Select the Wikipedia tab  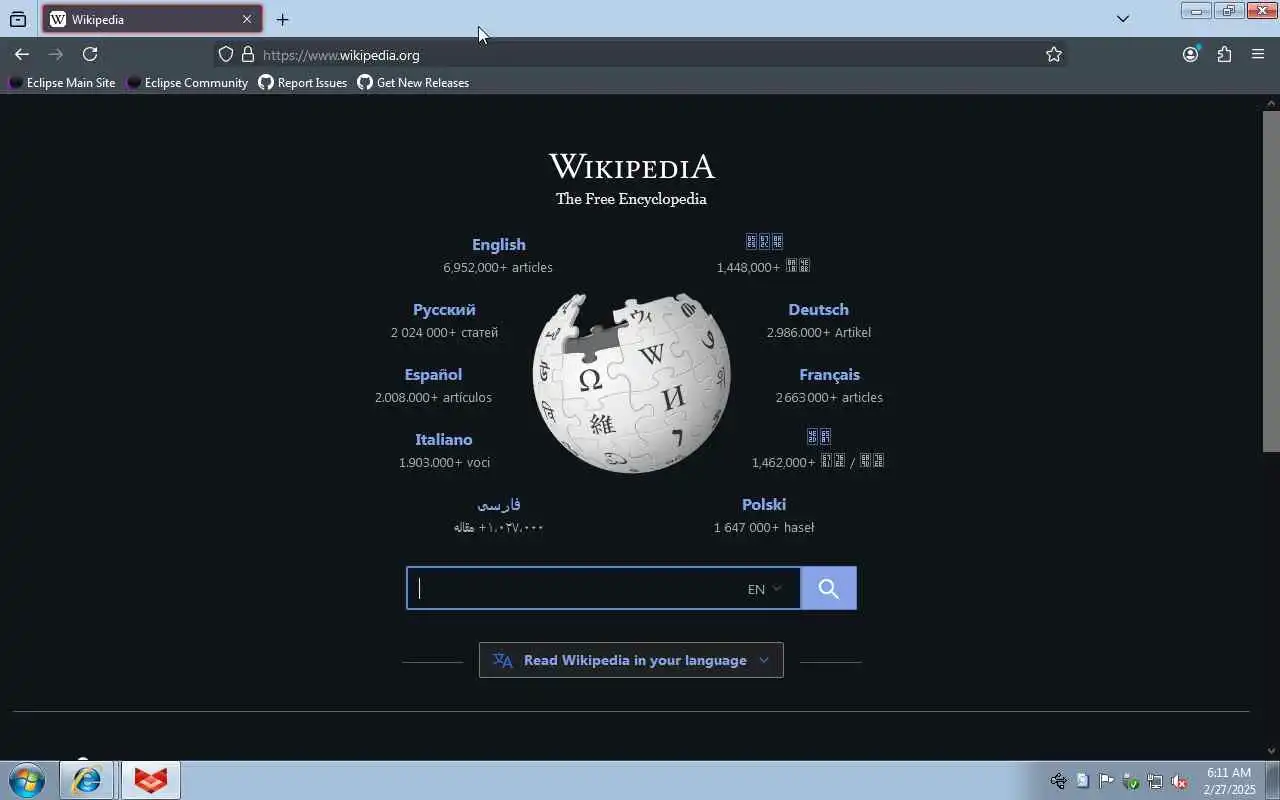click(152, 19)
